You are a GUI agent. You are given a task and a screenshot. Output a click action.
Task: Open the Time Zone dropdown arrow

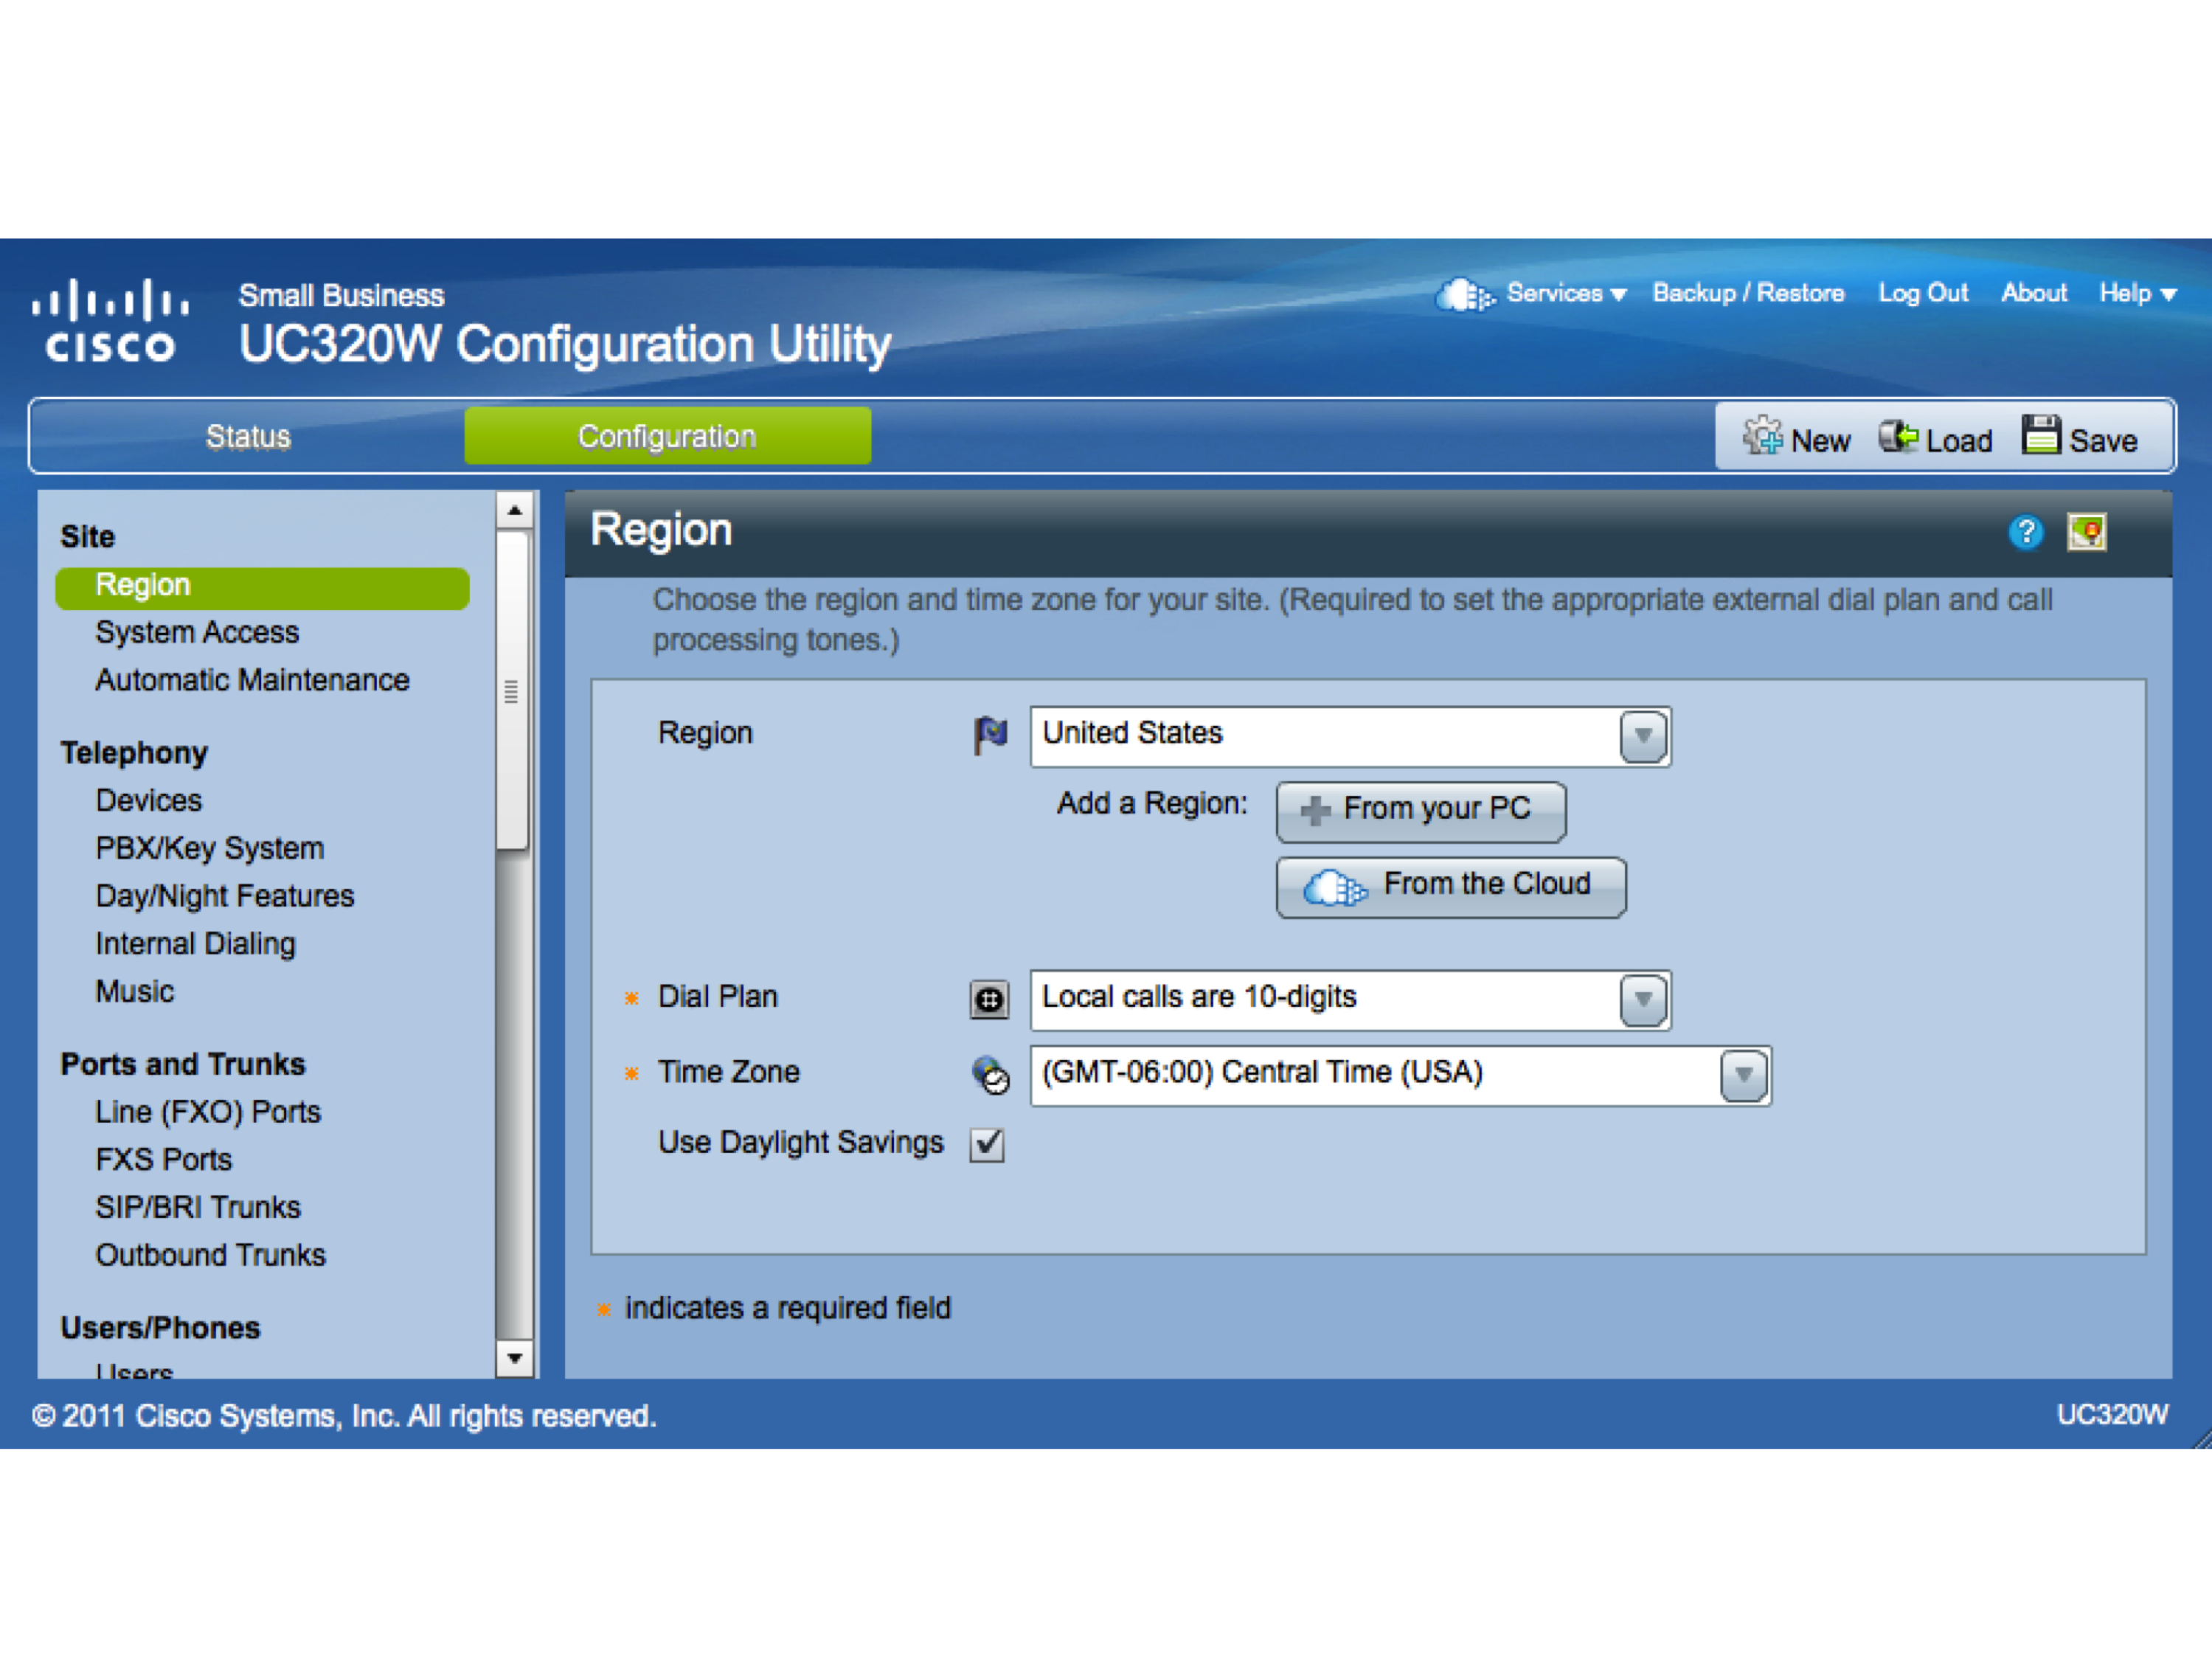pos(1744,1076)
